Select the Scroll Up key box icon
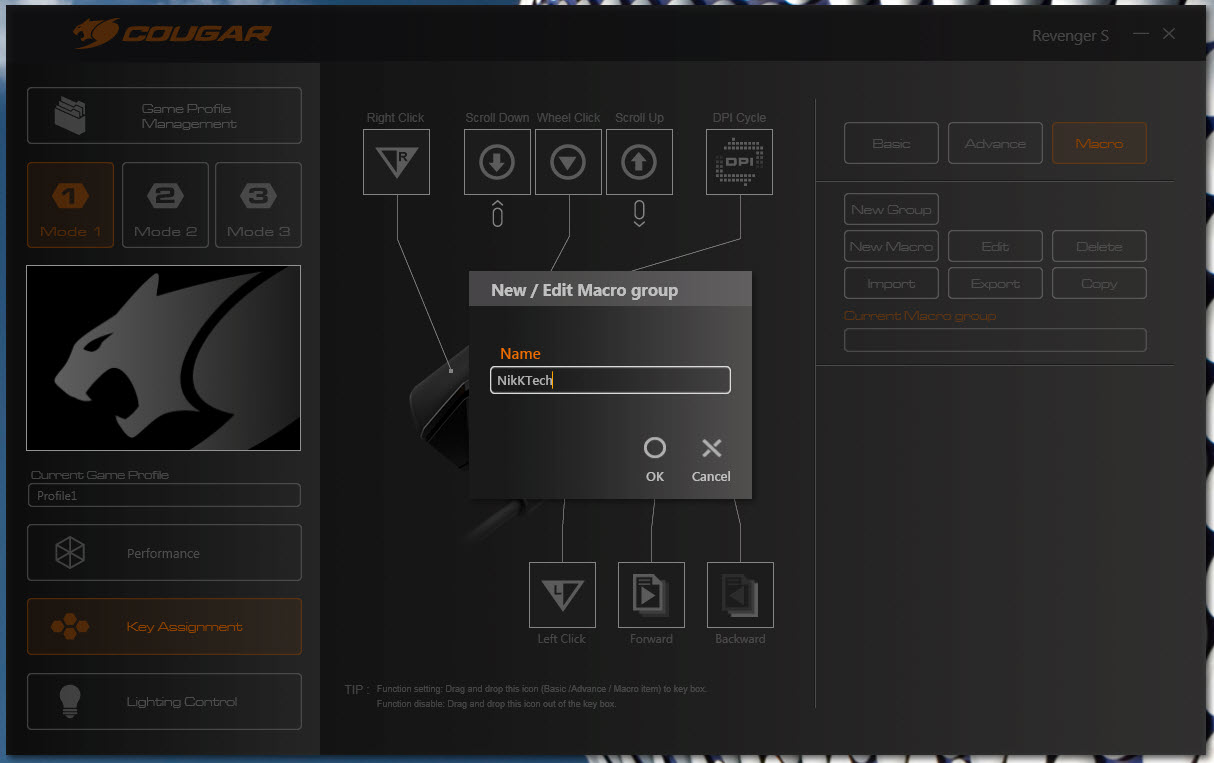 pos(639,162)
